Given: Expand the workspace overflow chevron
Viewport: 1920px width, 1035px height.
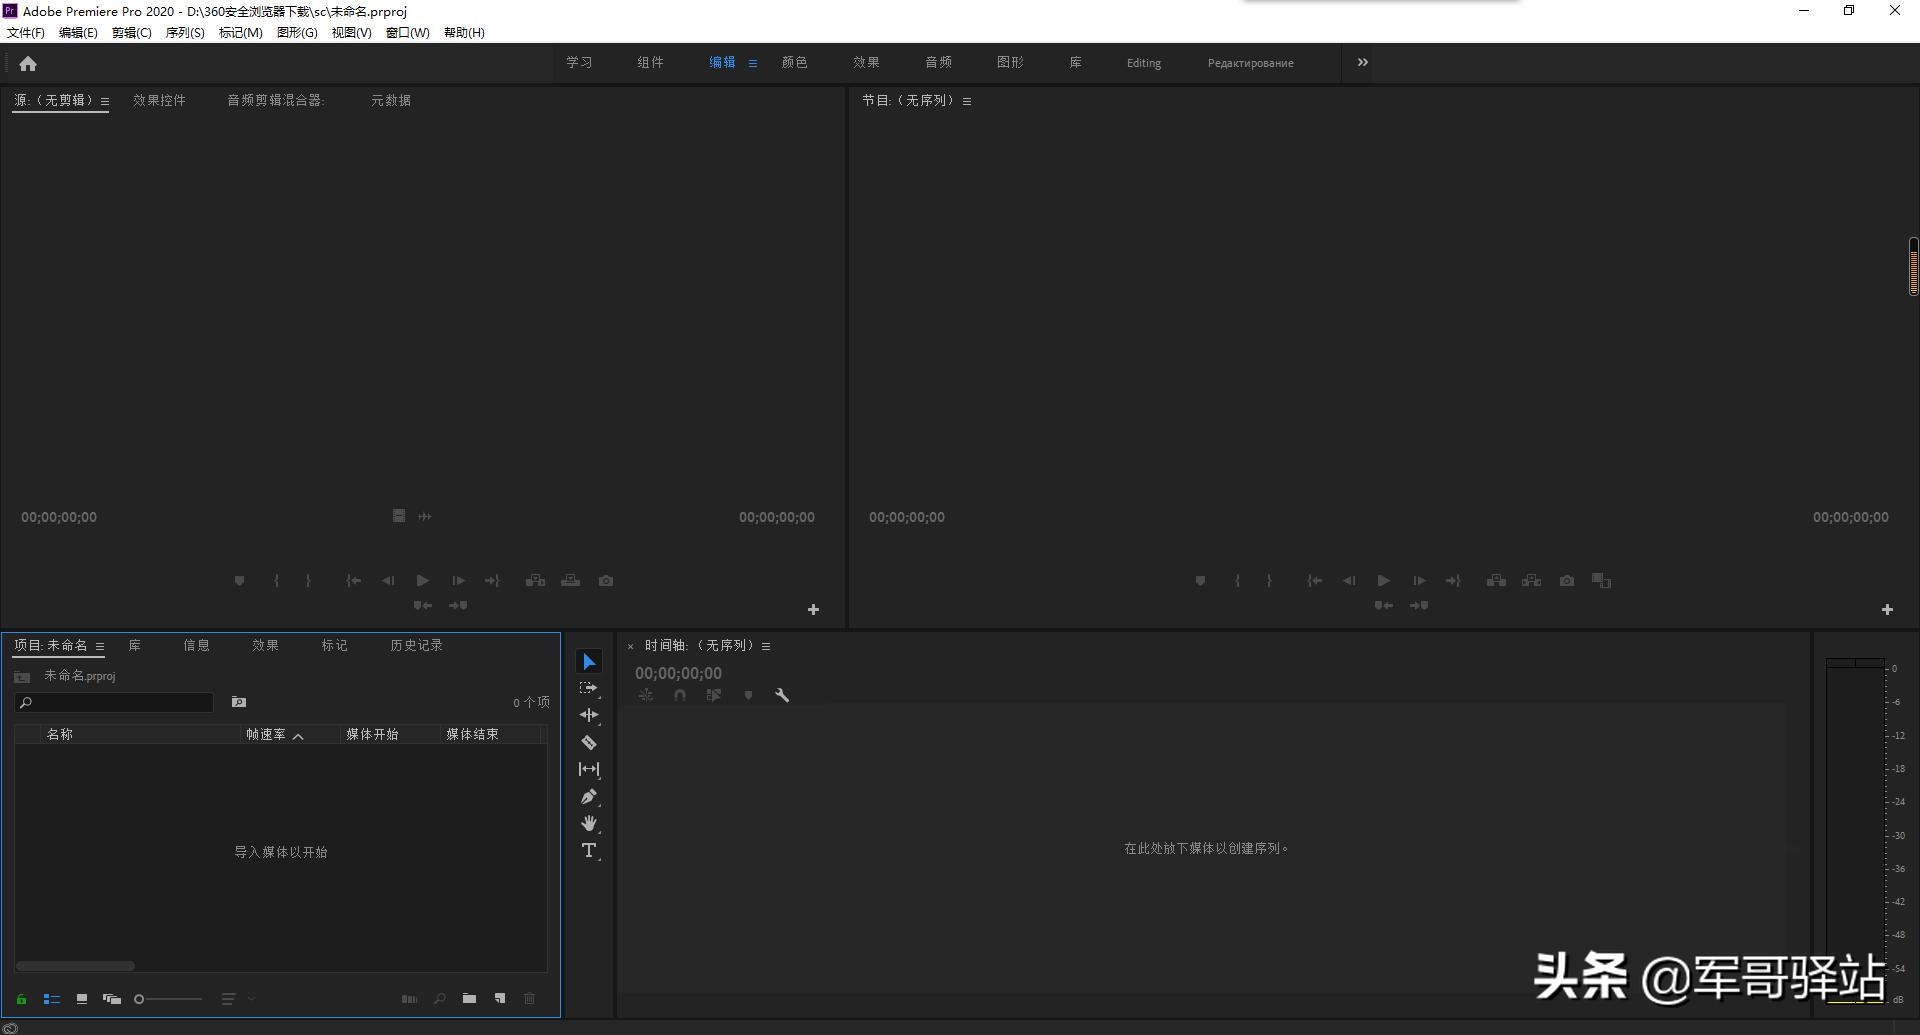Looking at the screenshot, I should coord(1362,62).
